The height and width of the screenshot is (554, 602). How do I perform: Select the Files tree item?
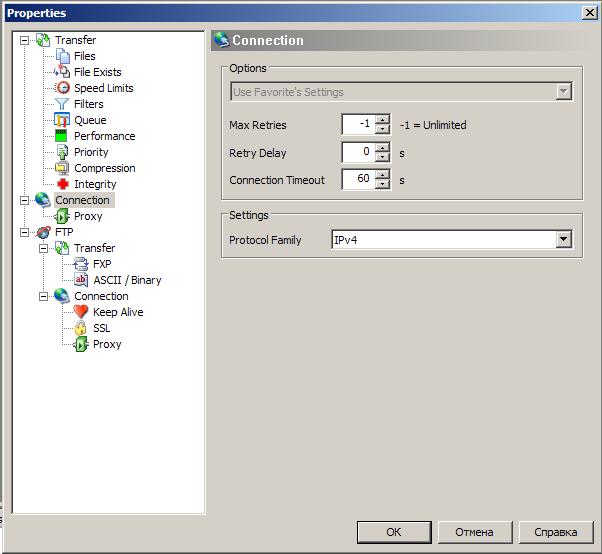[84, 56]
